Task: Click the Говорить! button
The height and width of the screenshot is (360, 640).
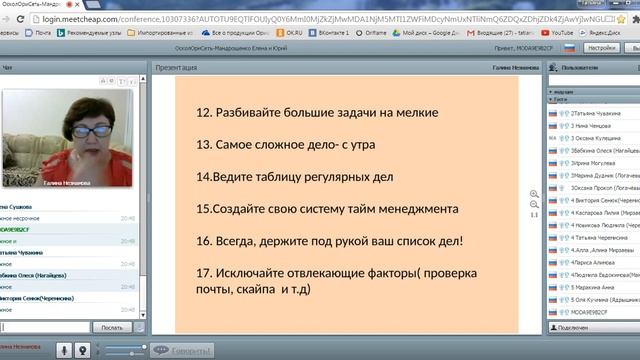Action: click(x=182, y=350)
